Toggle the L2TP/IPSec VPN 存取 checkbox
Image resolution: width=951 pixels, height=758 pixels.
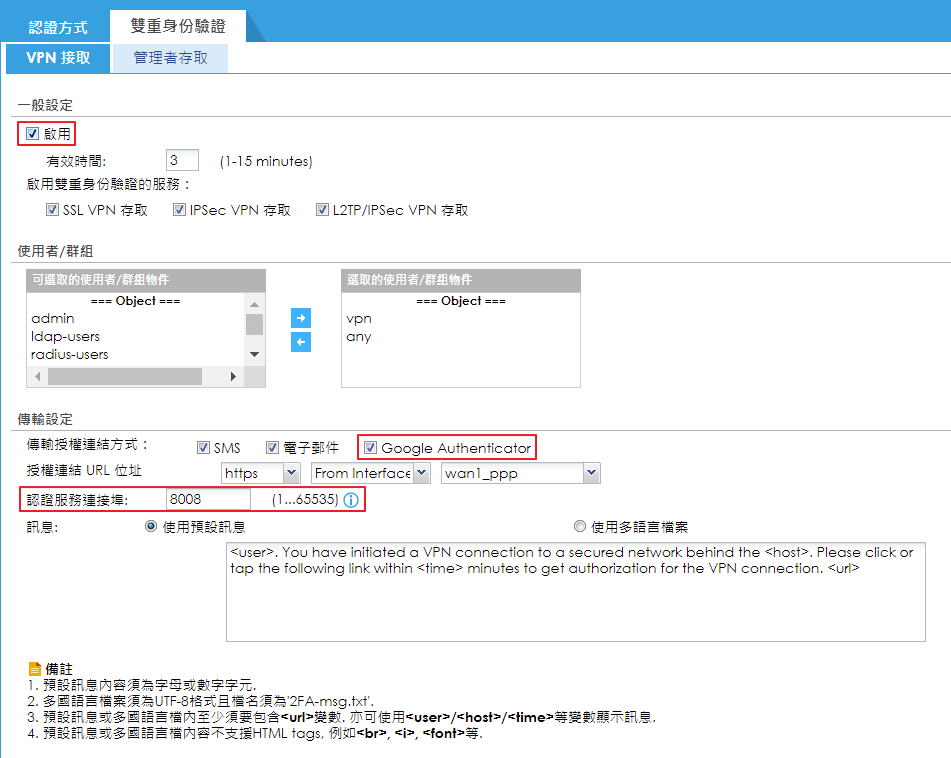coord(322,210)
